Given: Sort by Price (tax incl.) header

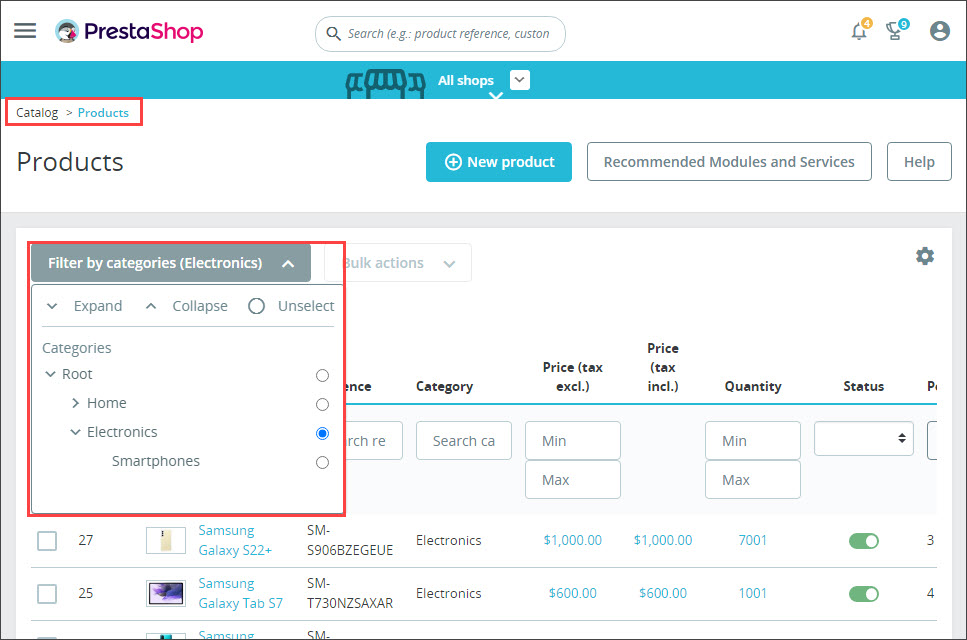Looking at the screenshot, I should click(x=663, y=367).
